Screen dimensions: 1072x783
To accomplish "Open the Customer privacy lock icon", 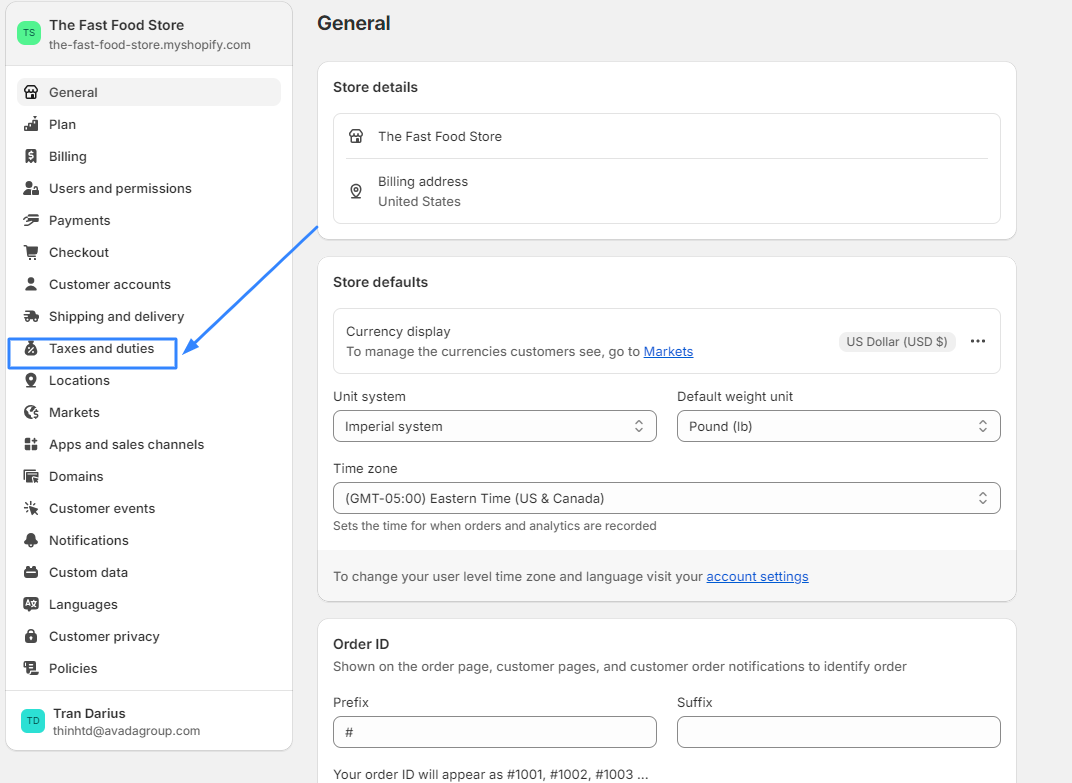I will click(32, 636).
